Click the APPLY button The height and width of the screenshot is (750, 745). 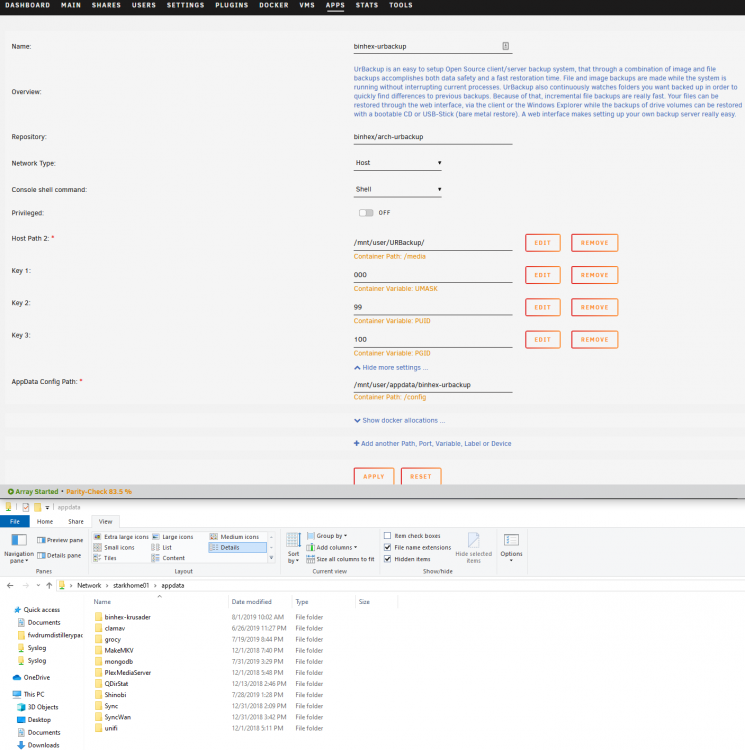(x=374, y=476)
